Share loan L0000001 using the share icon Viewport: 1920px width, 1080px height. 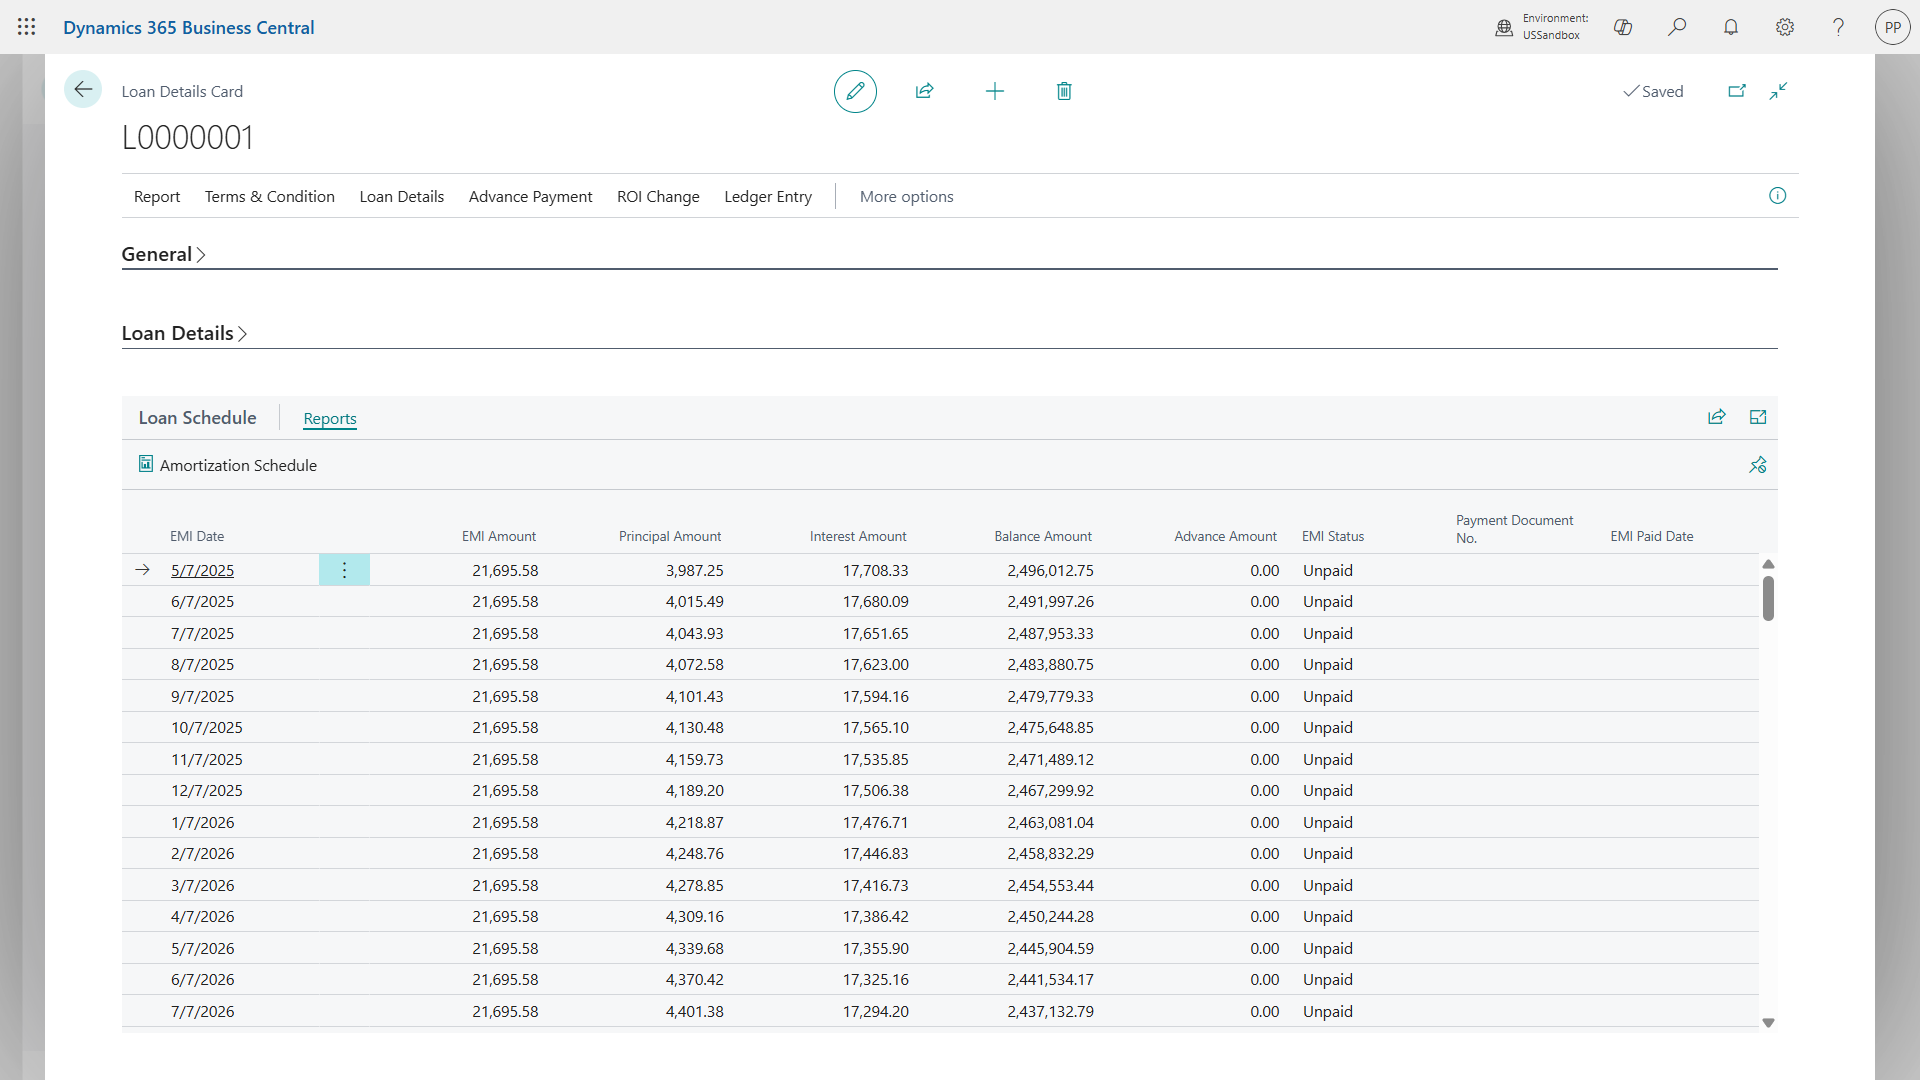pos(925,91)
